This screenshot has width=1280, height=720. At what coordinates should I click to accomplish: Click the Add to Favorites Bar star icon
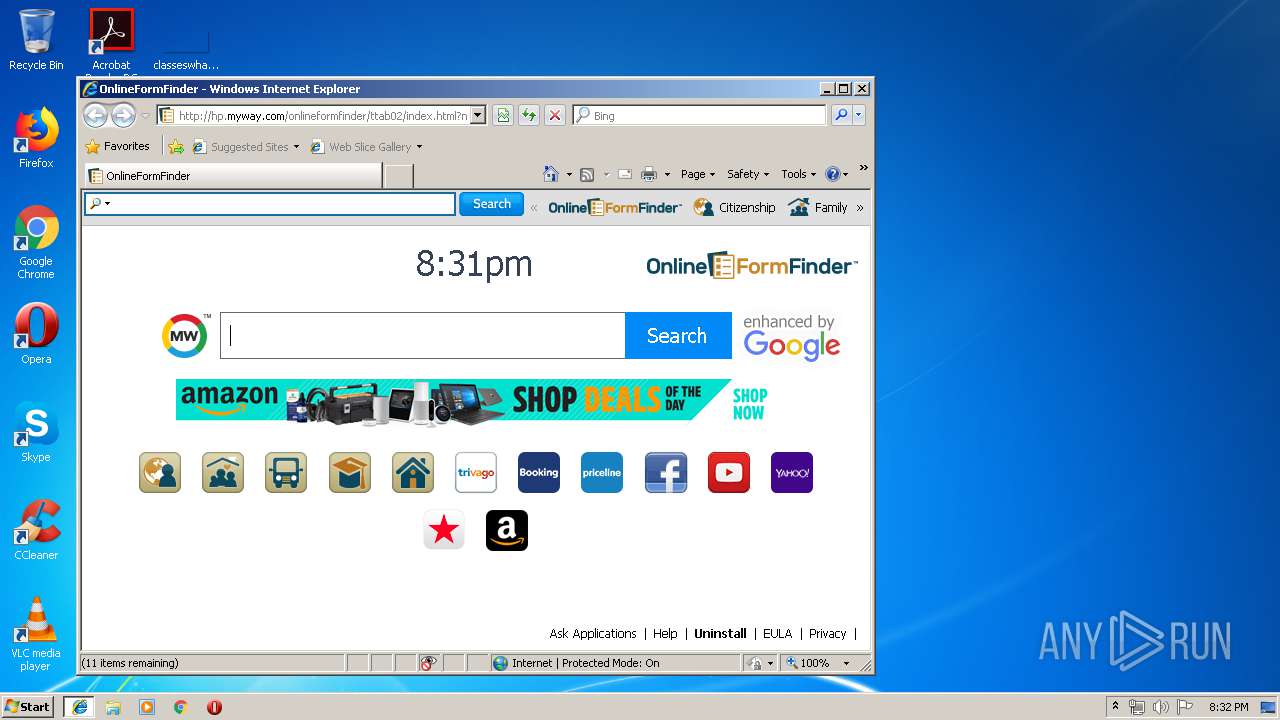[176, 146]
